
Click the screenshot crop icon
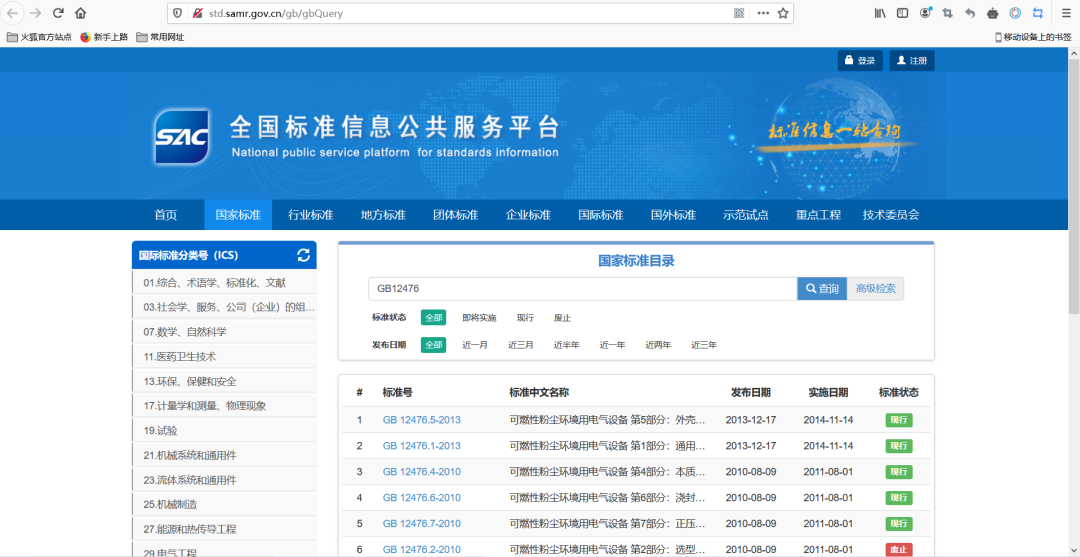[948, 13]
